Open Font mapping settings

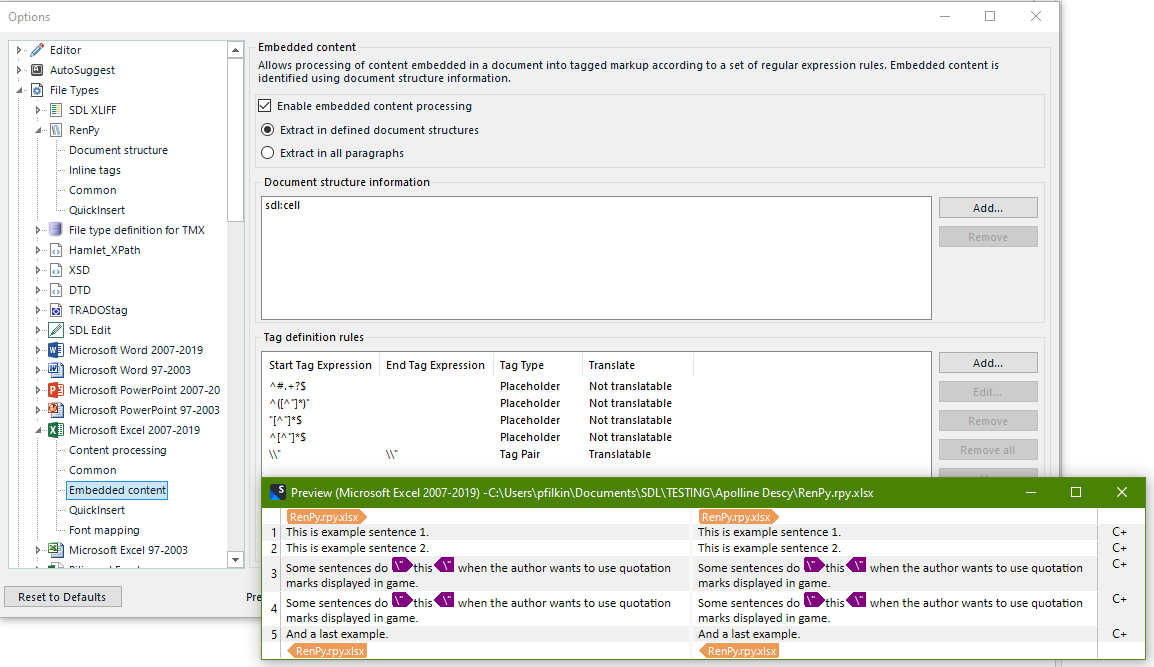(x=104, y=530)
